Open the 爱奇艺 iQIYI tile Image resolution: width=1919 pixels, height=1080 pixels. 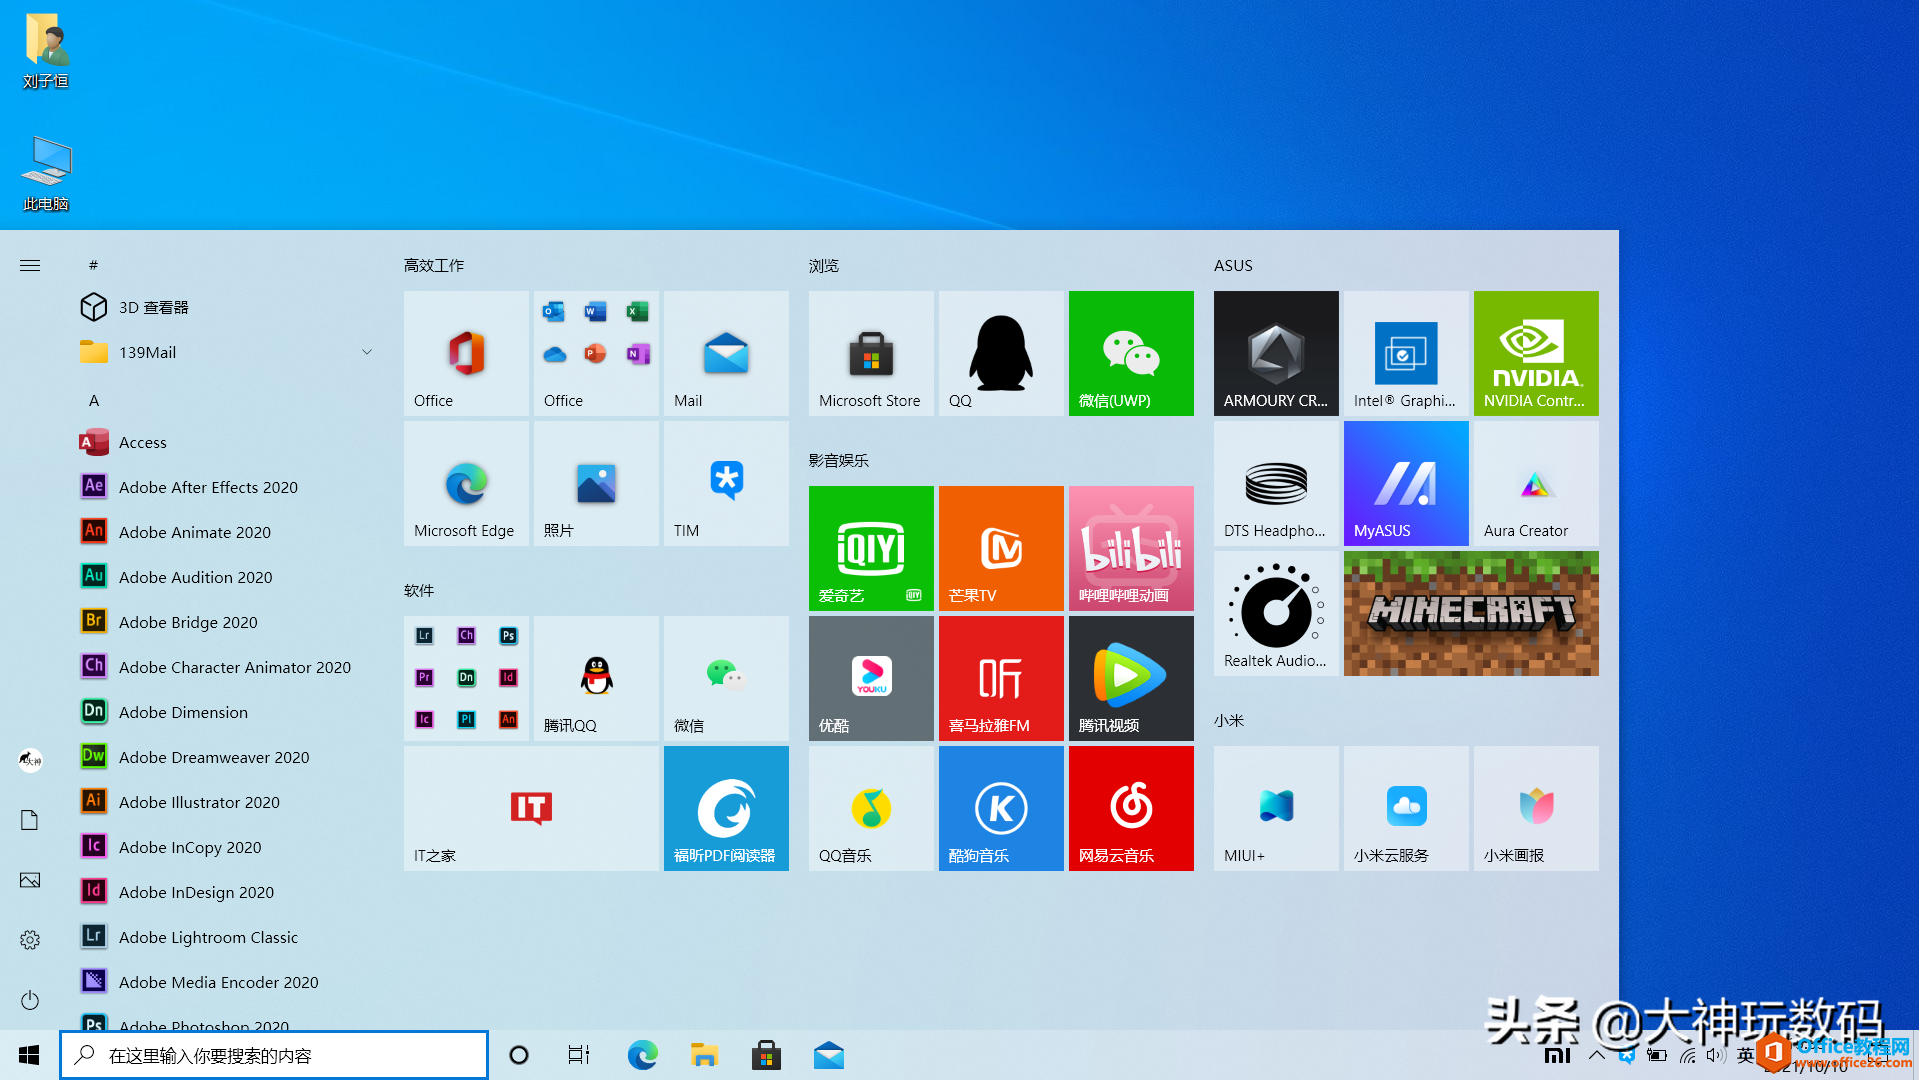tap(871, 548)
